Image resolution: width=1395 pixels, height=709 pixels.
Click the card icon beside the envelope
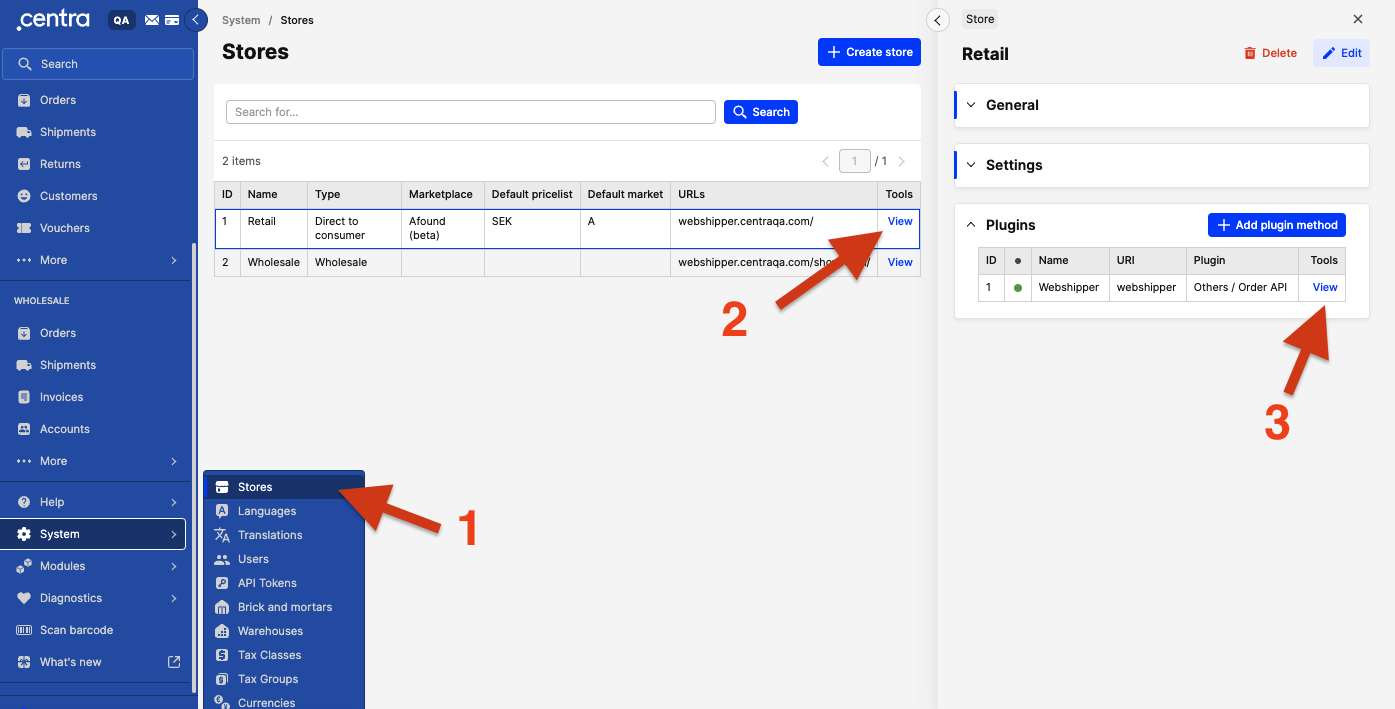(x=172, y=20)
